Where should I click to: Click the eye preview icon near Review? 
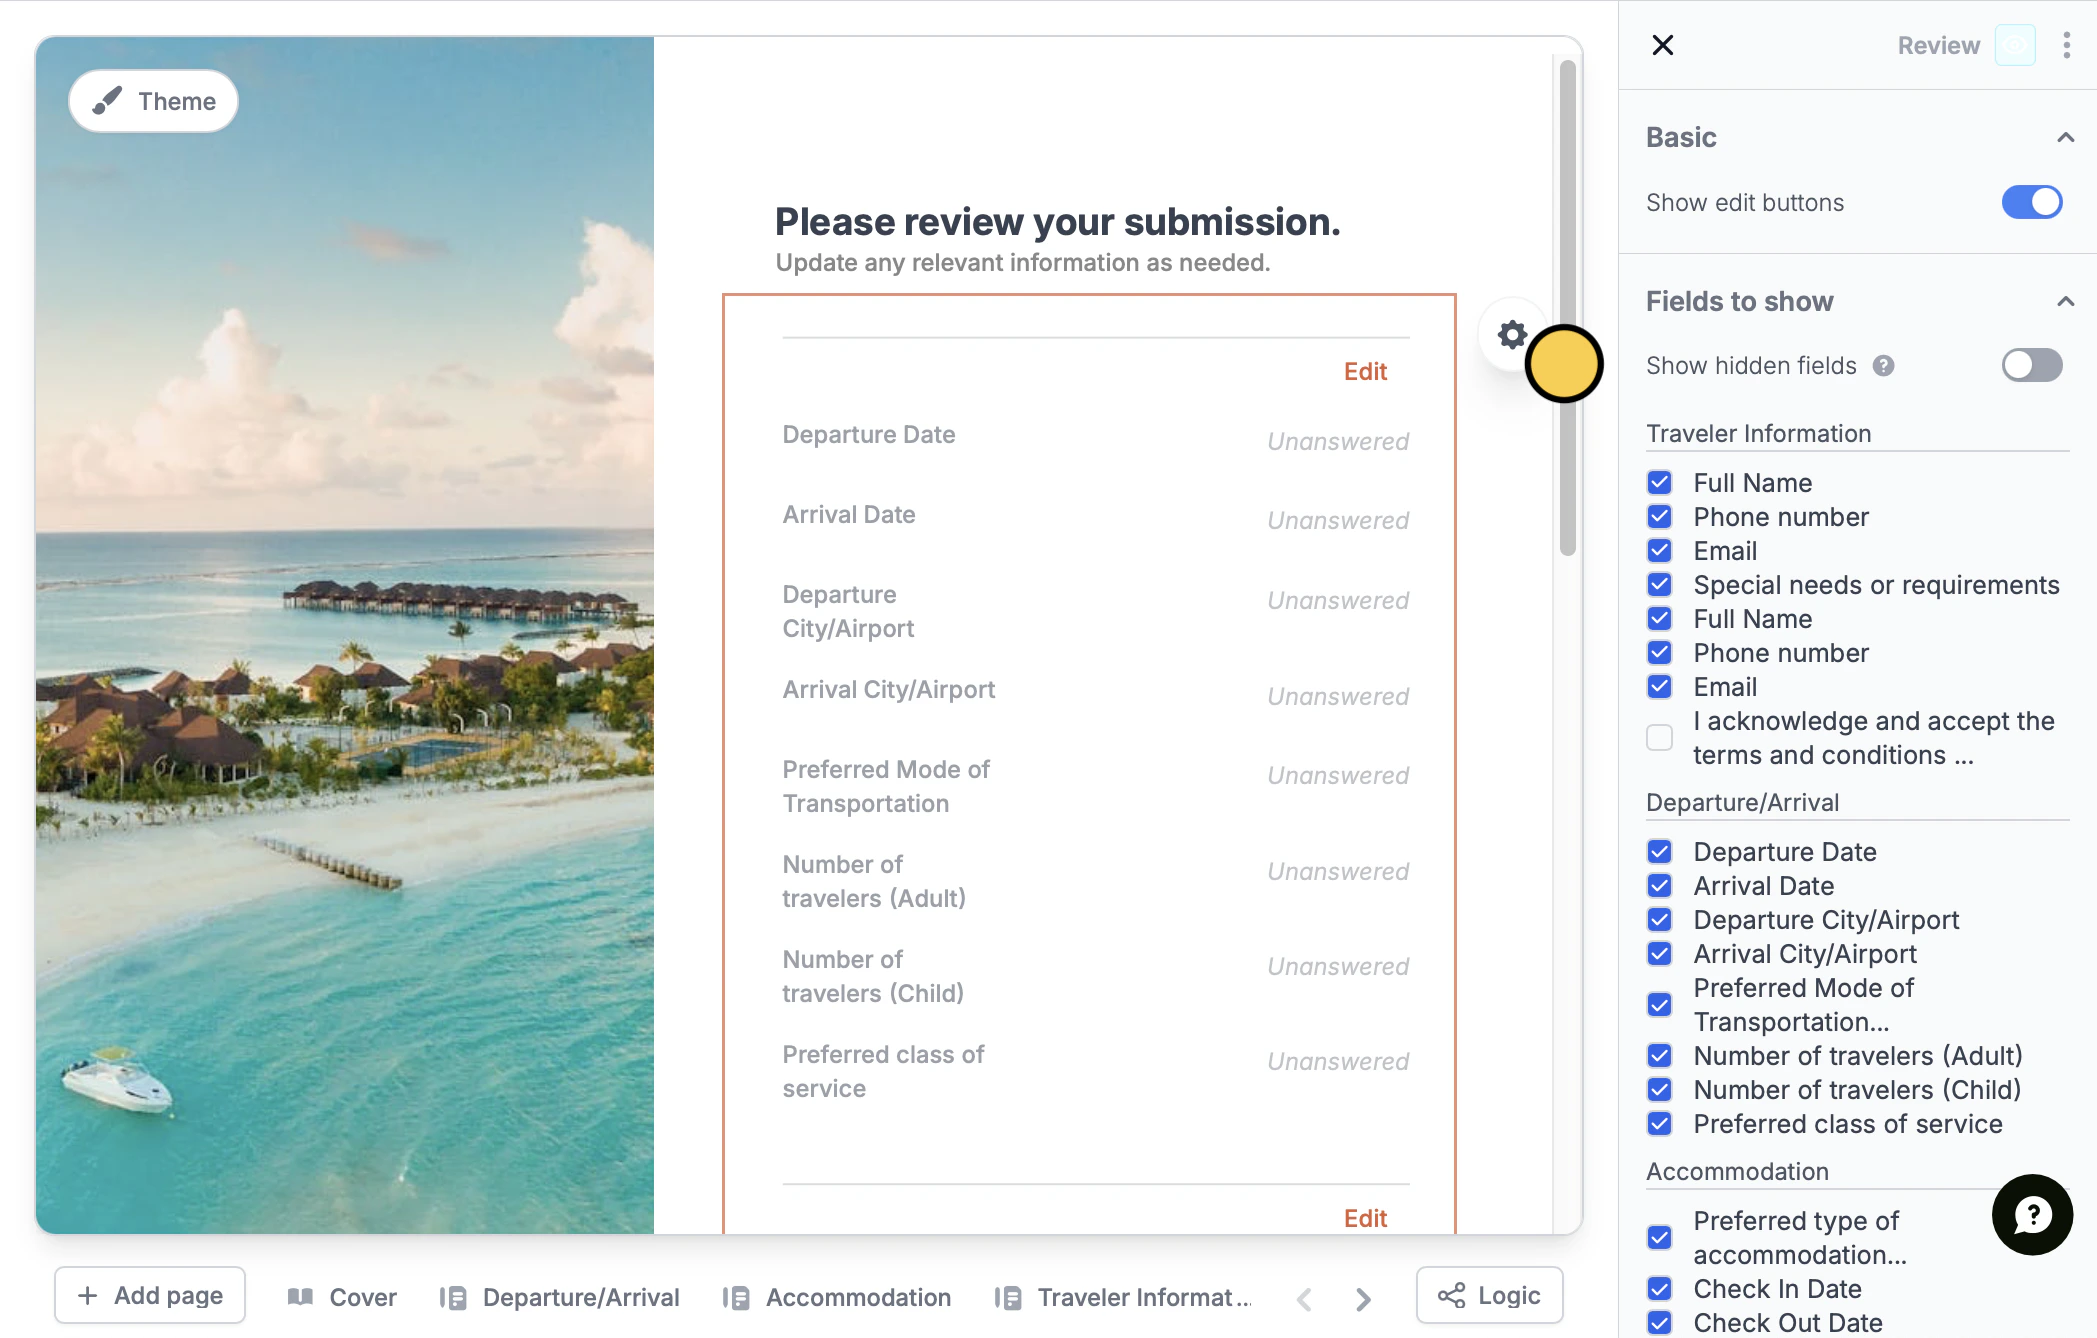tap(2014, 45)
